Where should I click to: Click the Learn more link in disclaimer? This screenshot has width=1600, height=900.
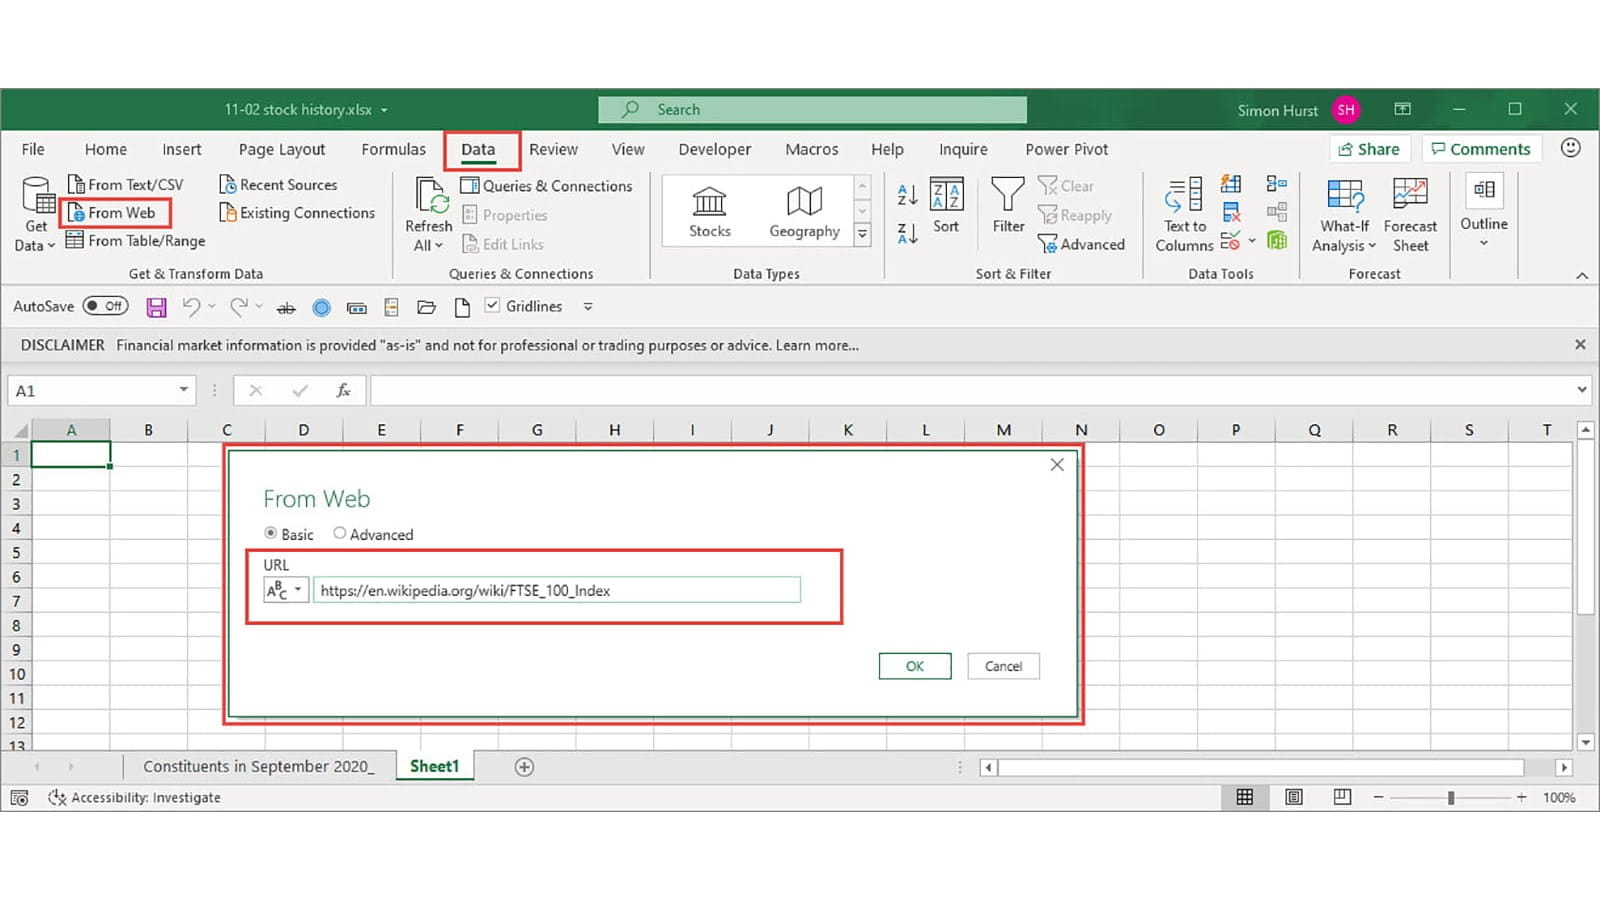(816, 345)
